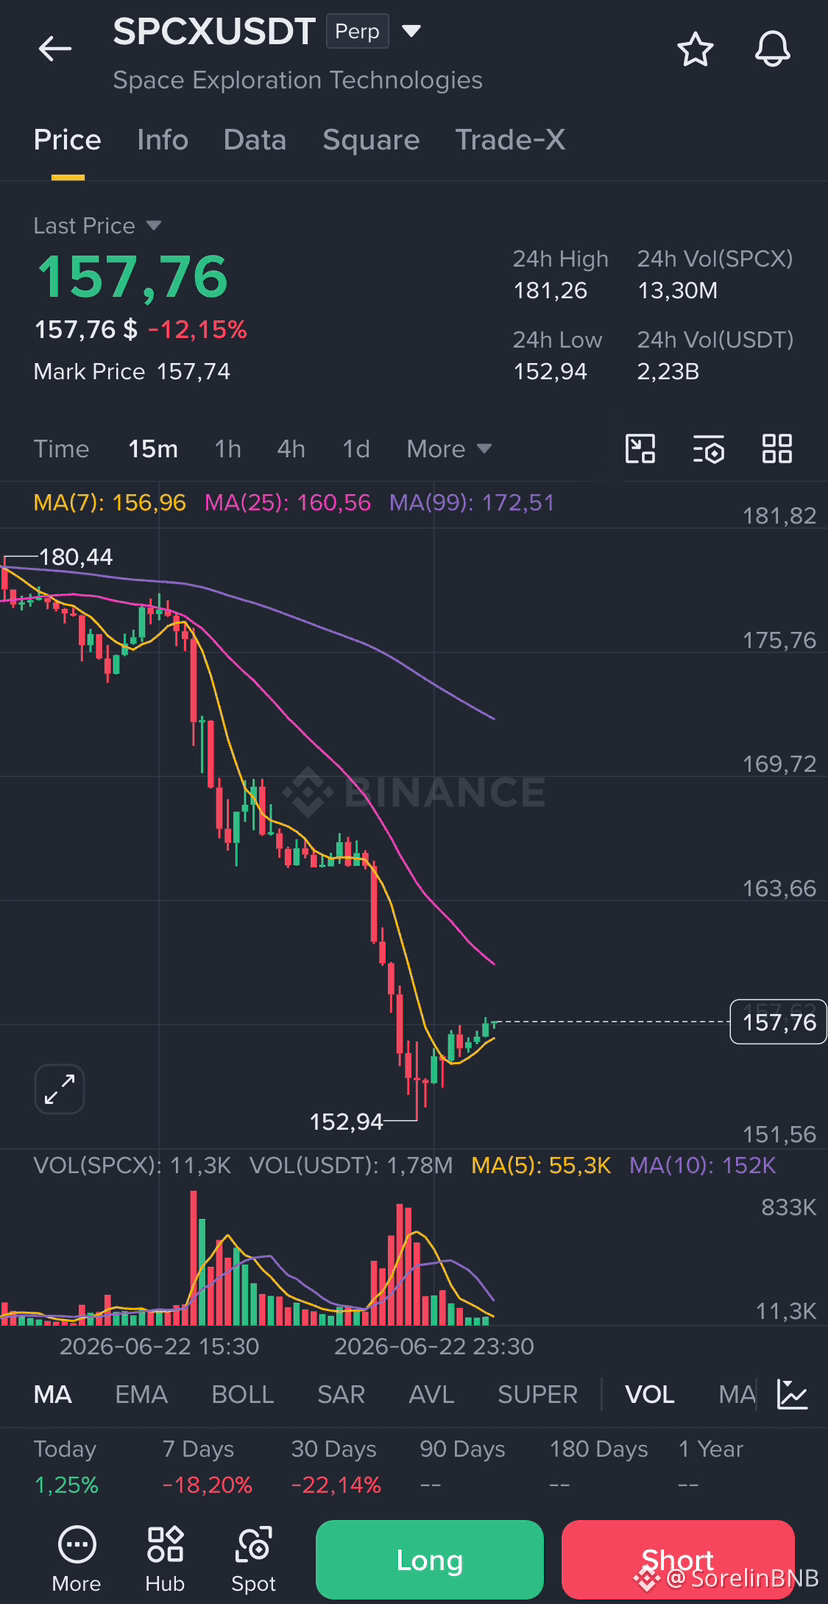Tap the Long button
Viewport: 828px width, 1604px height.
click(430, 1560)
